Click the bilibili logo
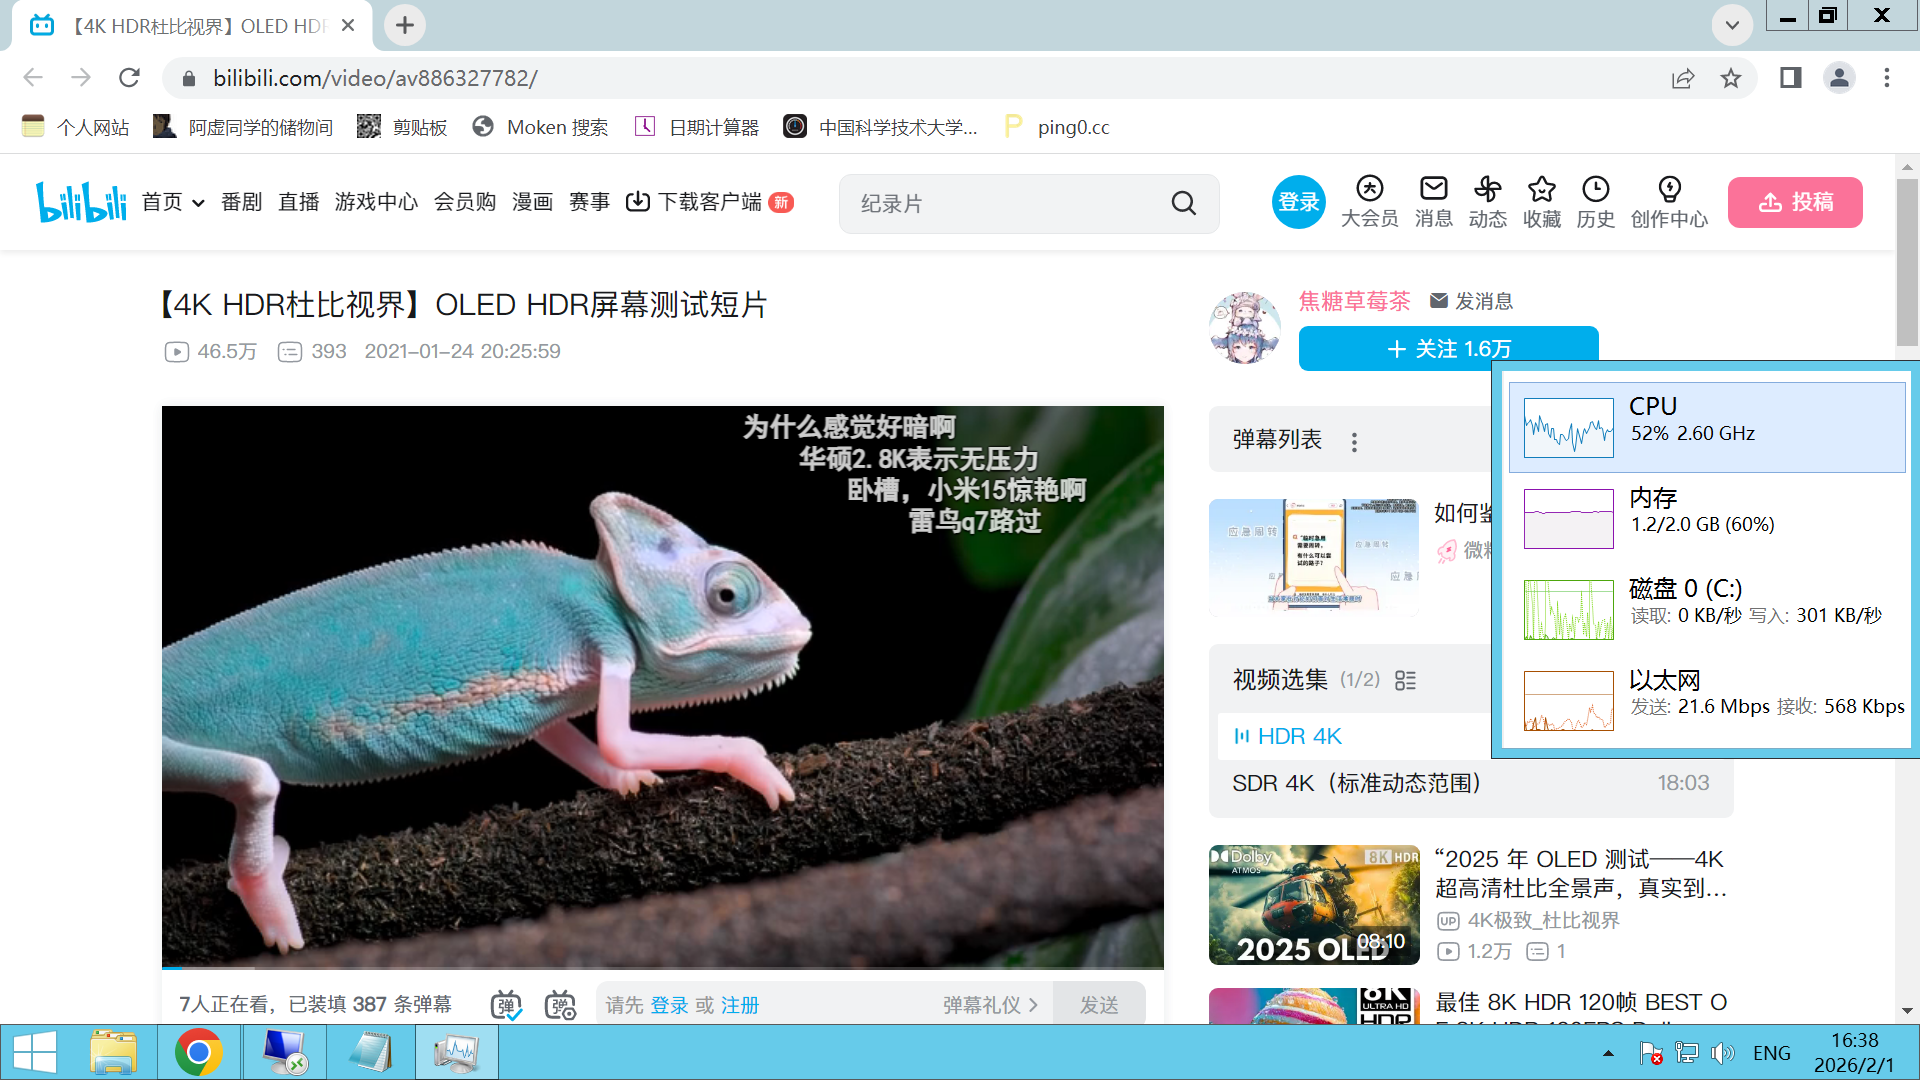Screen dimensions: 1920x1080 [80, 201]
